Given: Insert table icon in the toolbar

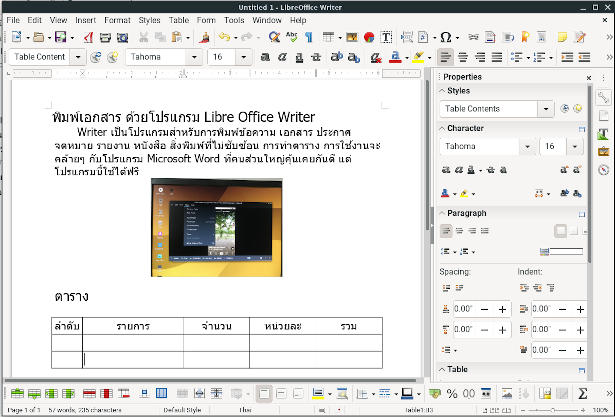Looking at the screenshot, I should (328, 37).
